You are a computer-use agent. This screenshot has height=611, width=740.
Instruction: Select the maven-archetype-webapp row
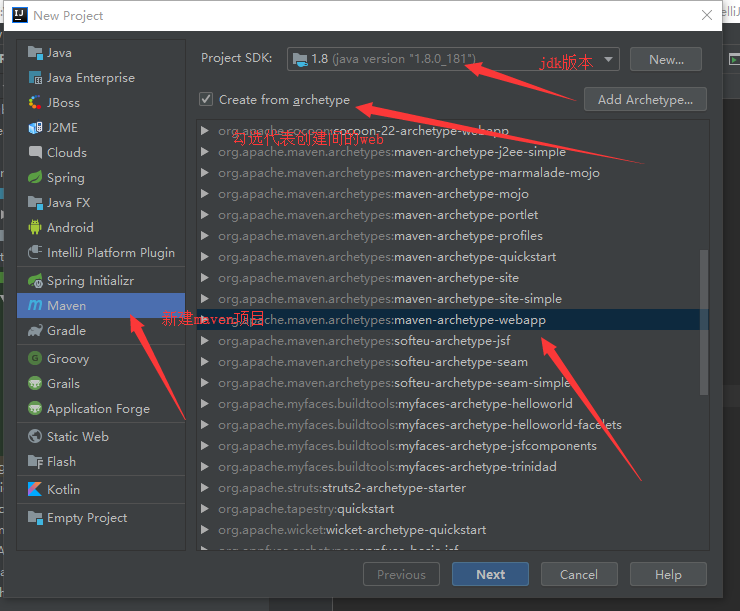tap(453, 320)
